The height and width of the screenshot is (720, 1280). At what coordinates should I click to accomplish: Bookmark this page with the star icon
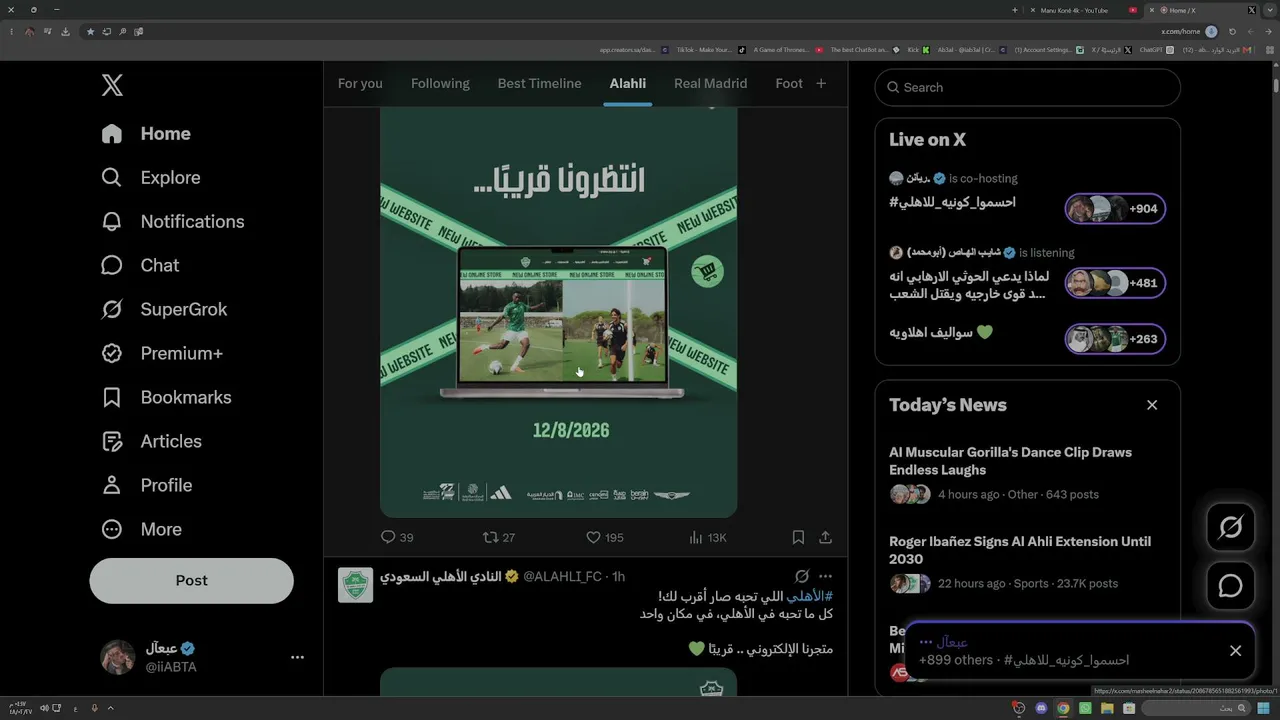point(90,31)
